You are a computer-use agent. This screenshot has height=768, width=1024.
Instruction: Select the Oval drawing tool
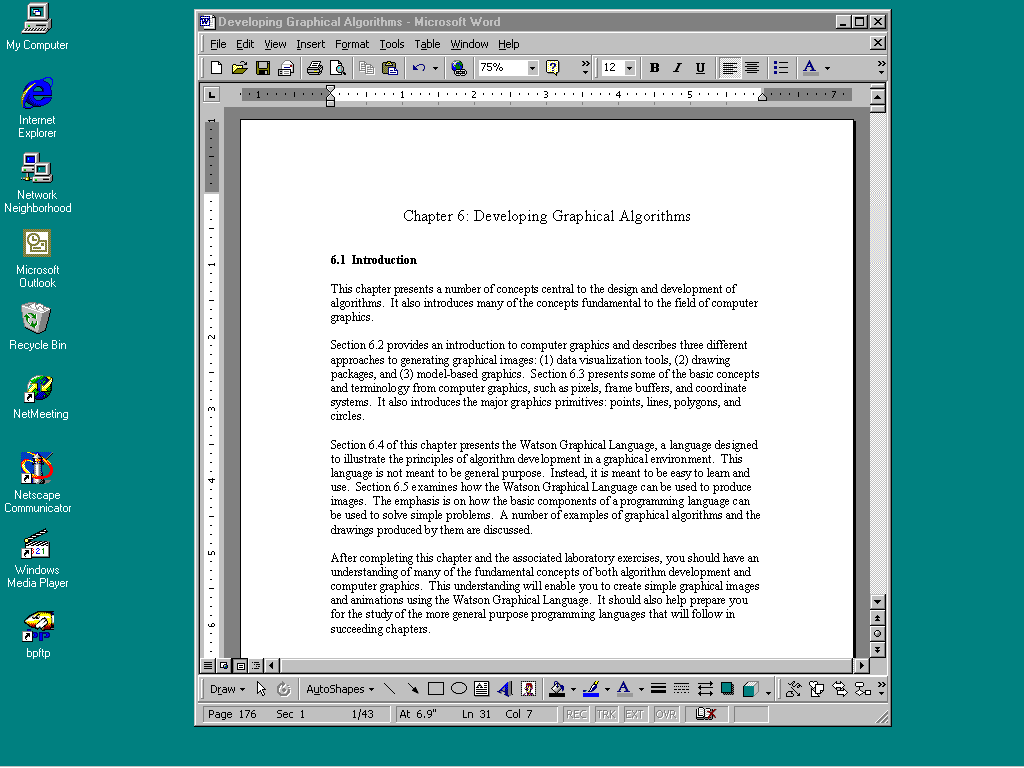coord(459,689)
